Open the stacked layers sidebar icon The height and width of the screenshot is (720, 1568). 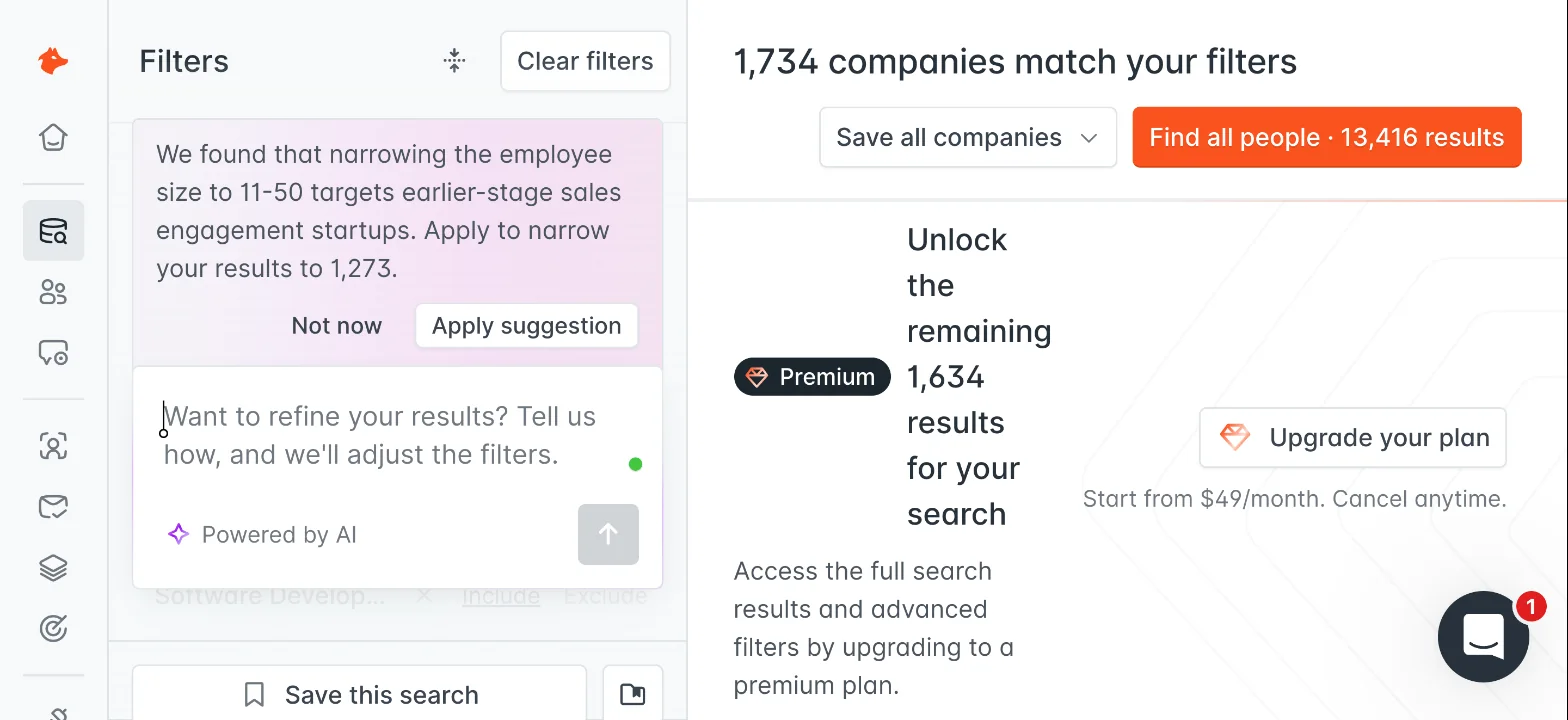click(53, 568)
